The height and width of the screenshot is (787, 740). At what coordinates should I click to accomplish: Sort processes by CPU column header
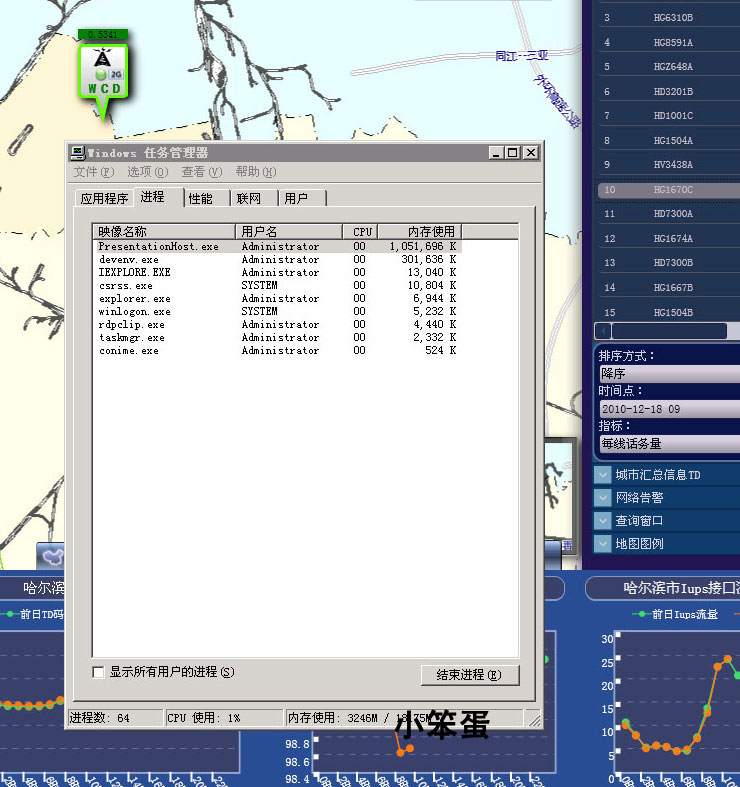coord(360,231)
